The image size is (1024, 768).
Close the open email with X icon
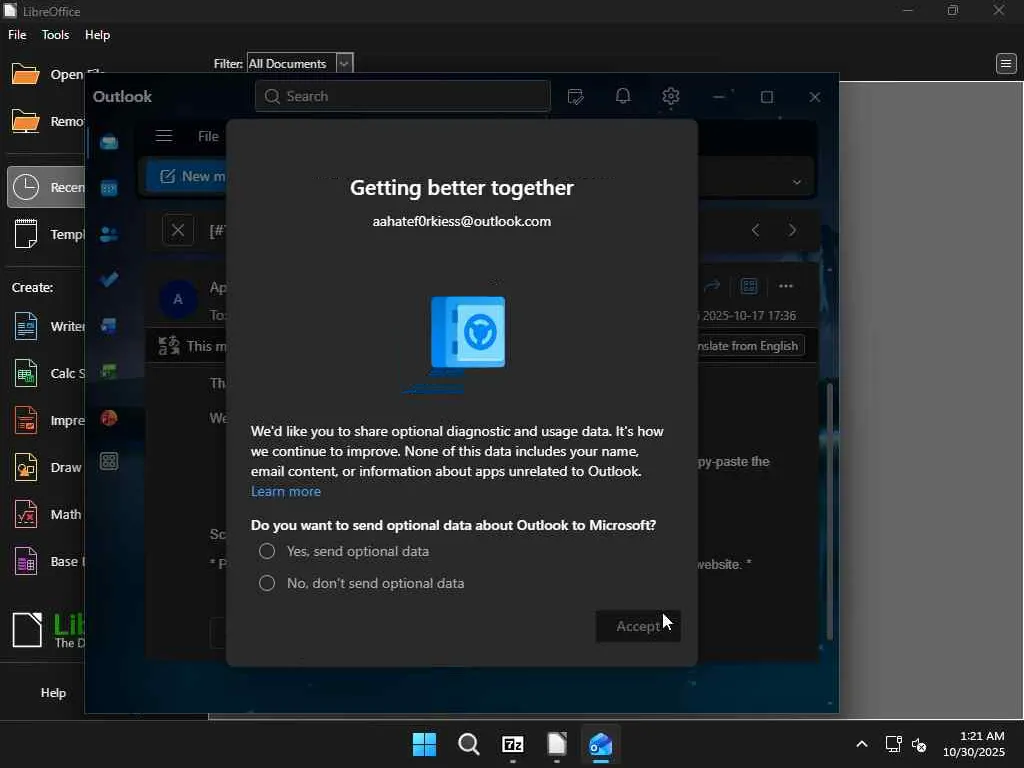pos(178,230)
